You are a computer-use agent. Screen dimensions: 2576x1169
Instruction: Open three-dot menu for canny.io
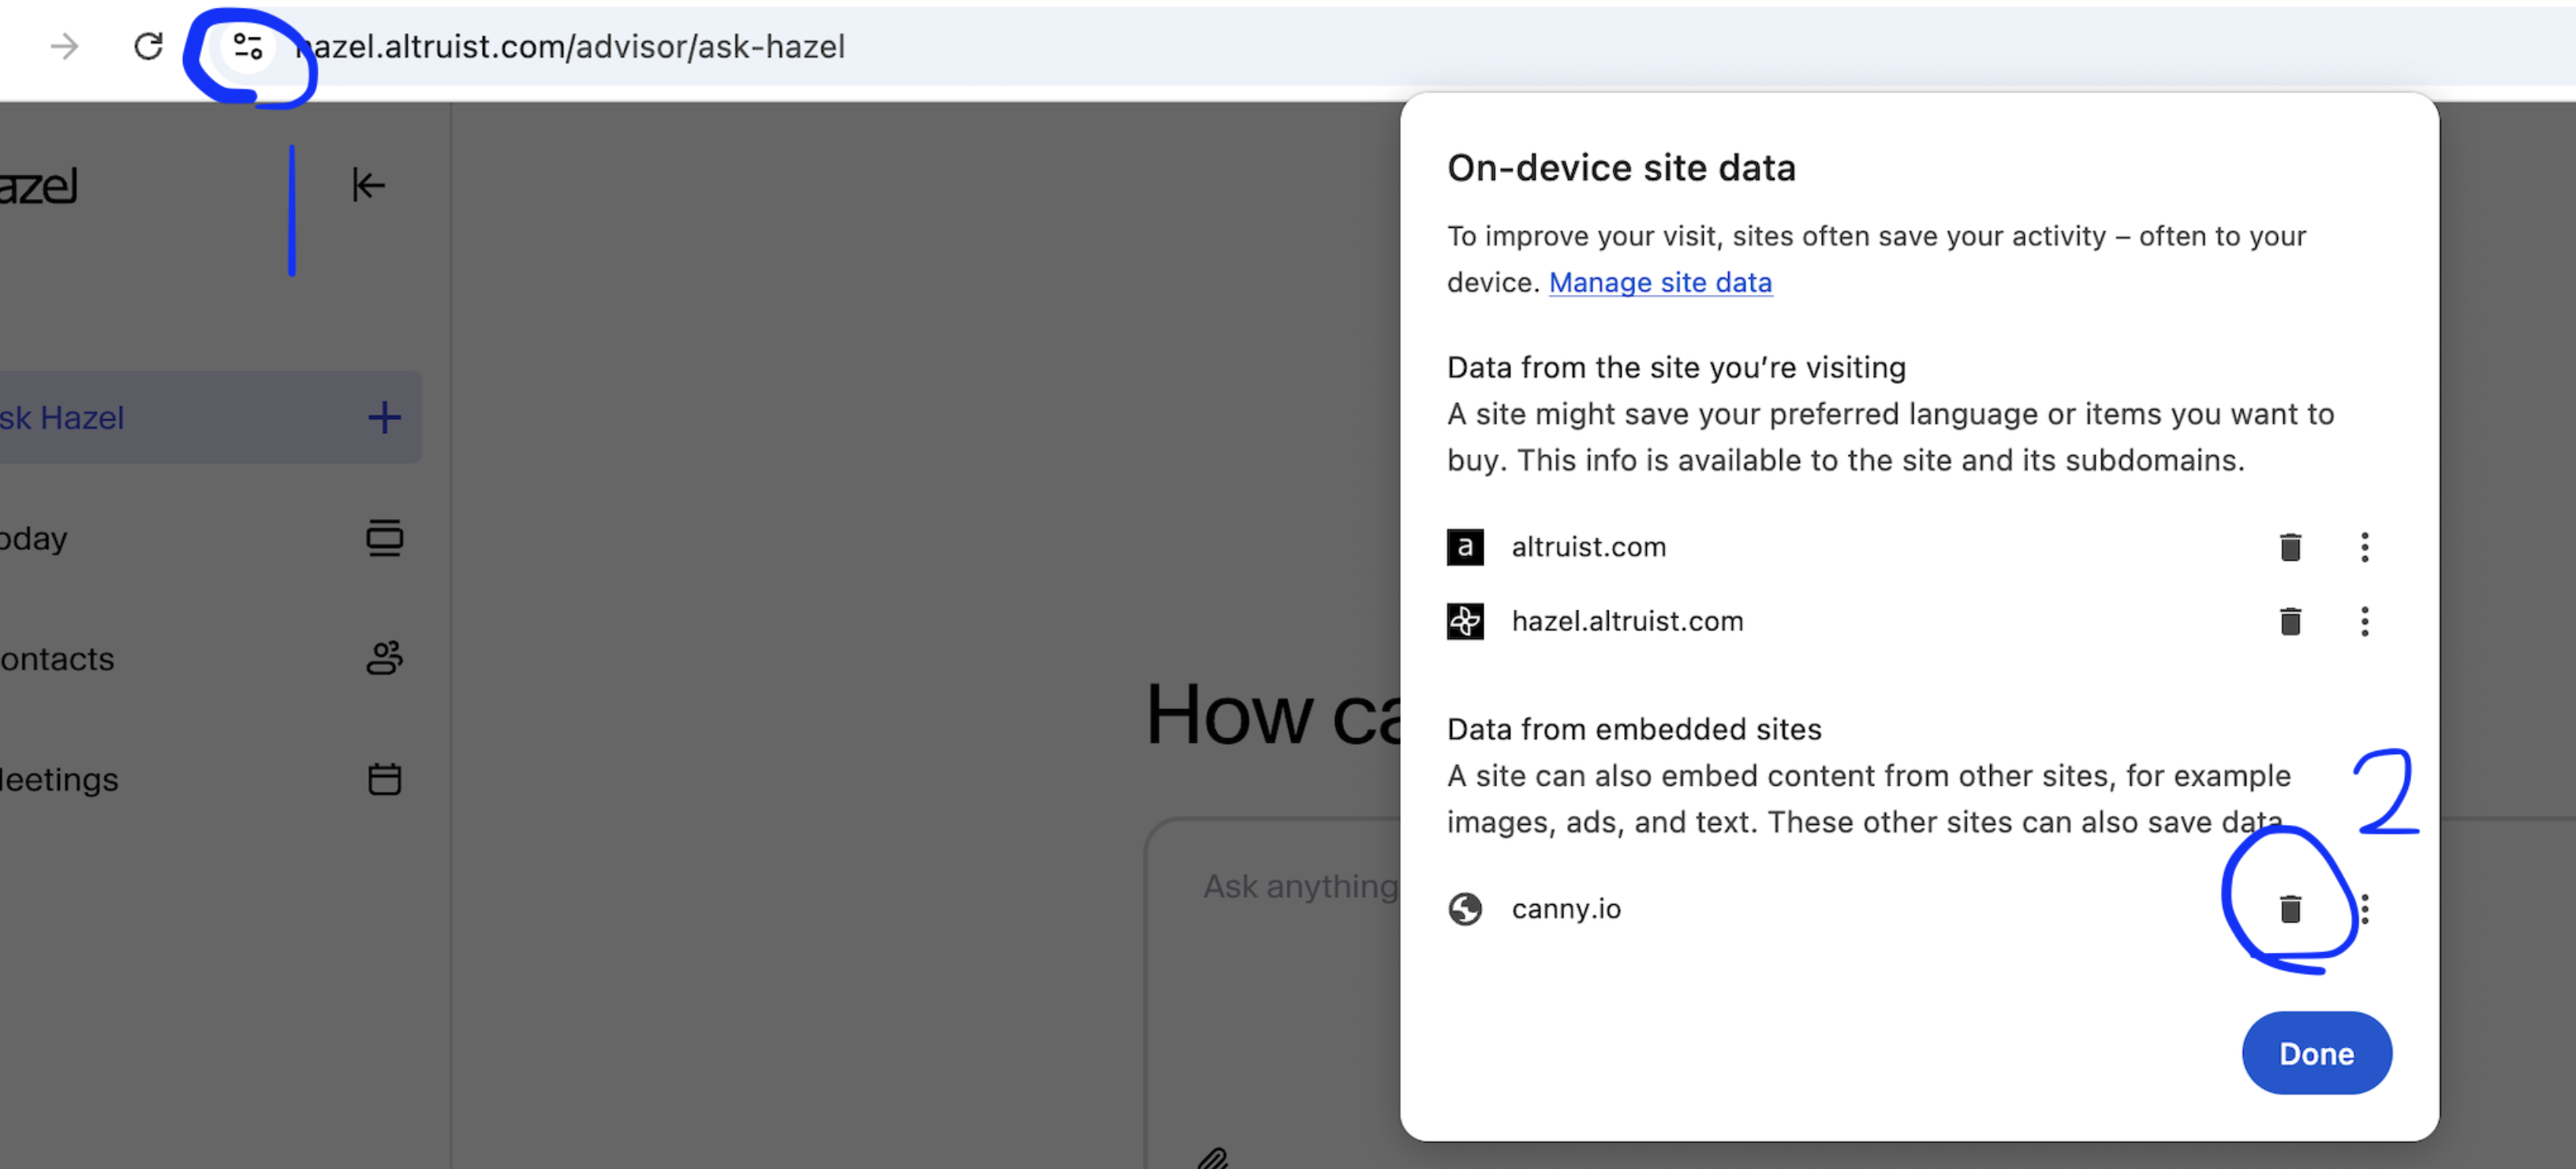(2364, 908)
